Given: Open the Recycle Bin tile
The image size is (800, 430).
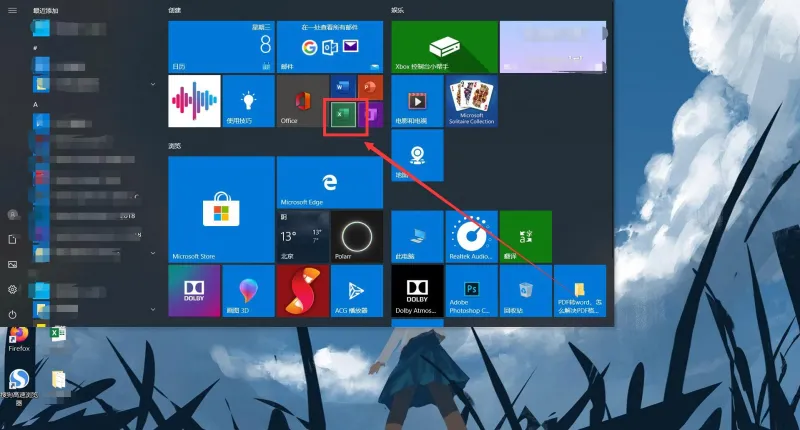Looking at the screenshot, I should point(526,291).
